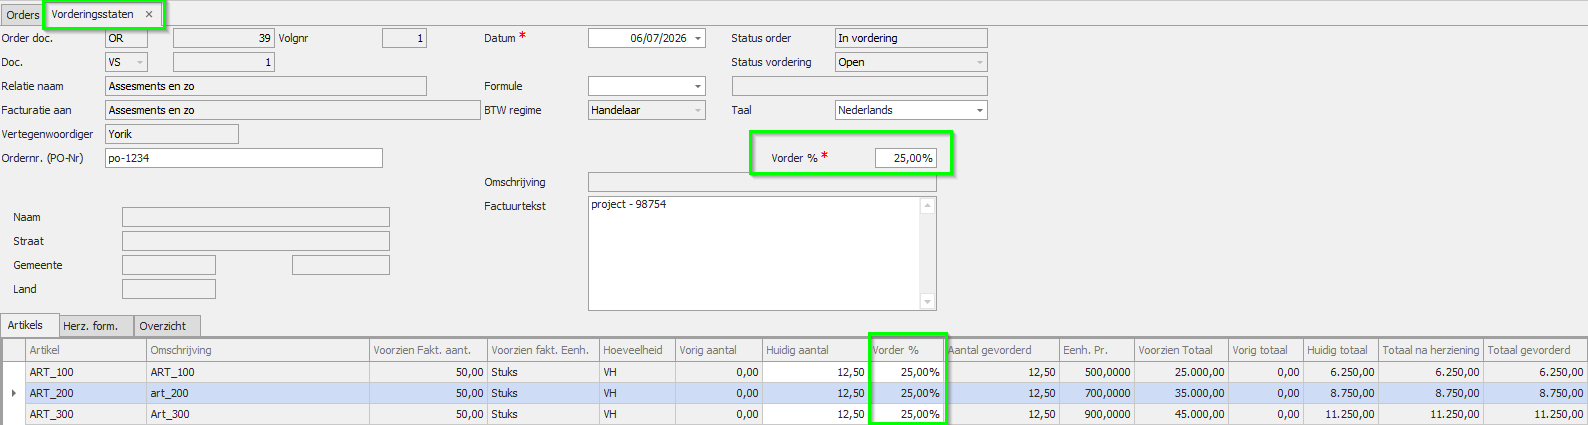The width and height of the screenshot is (1588, 425).
Task: Click the Art_300 description cell
Action: tap(258, 414)
